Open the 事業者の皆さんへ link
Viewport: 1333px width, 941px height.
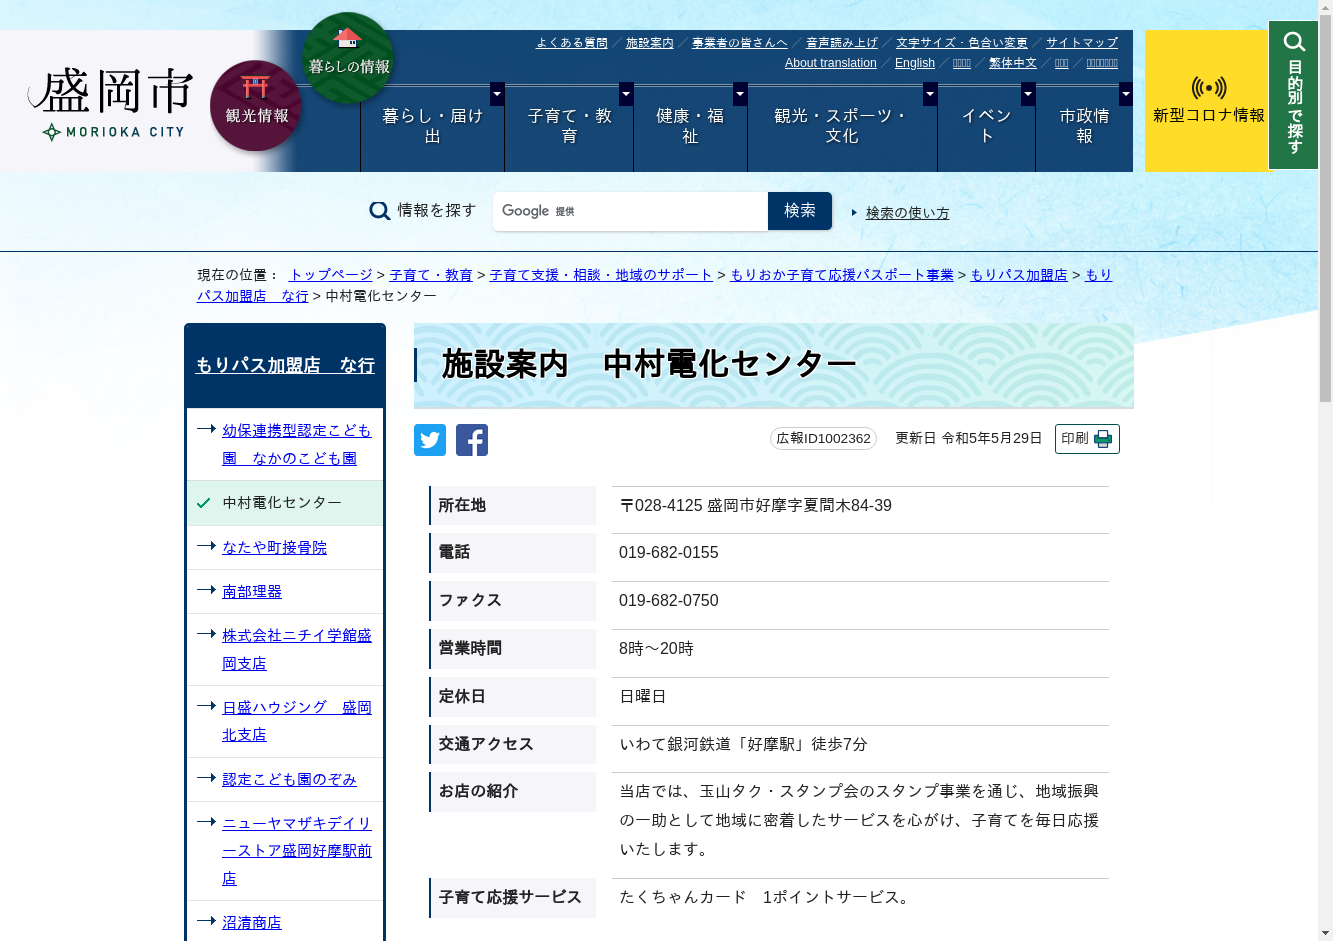740,43
